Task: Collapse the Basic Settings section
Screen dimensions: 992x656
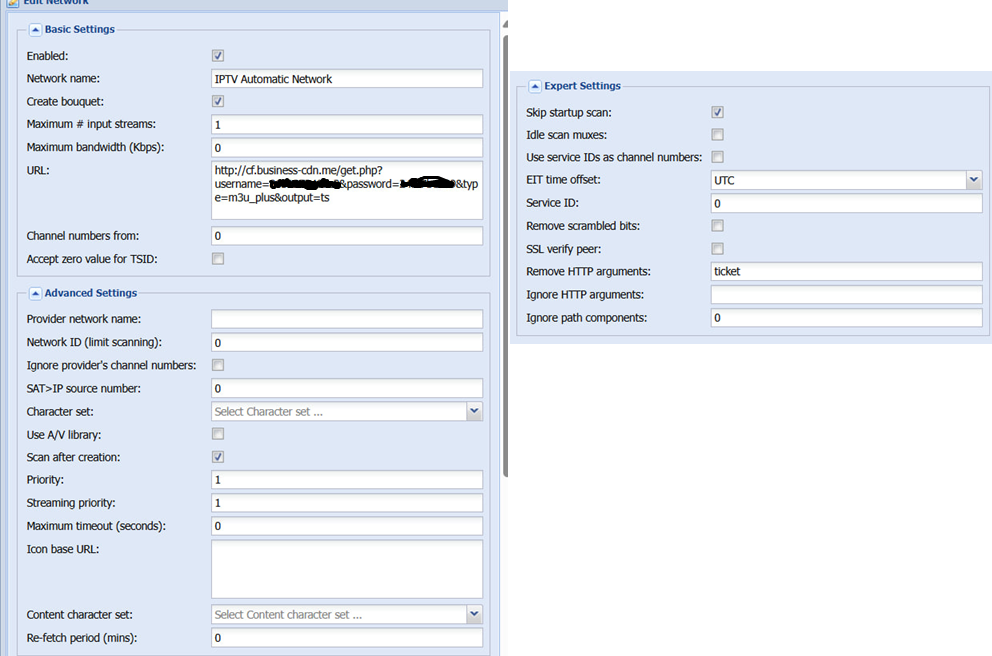Action: [35, 30]
